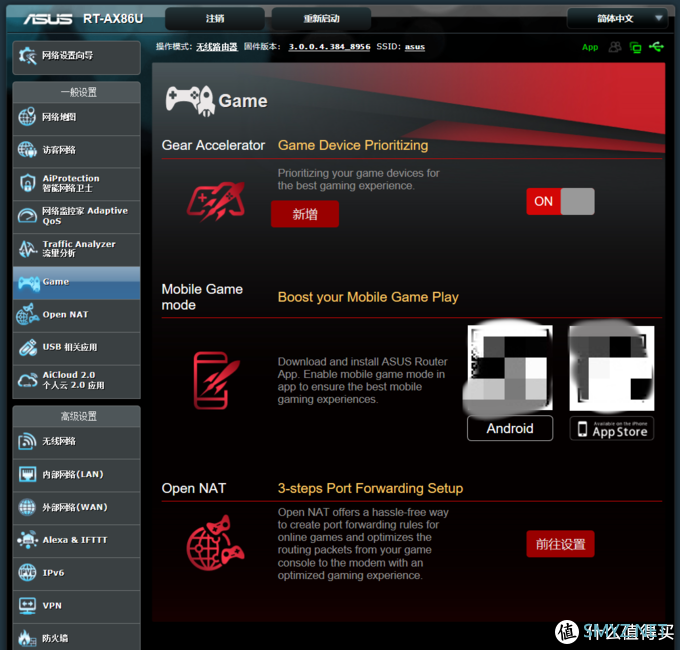680x650 pixels.
Task: Click the connected users status icon
Action: (615, 47)
